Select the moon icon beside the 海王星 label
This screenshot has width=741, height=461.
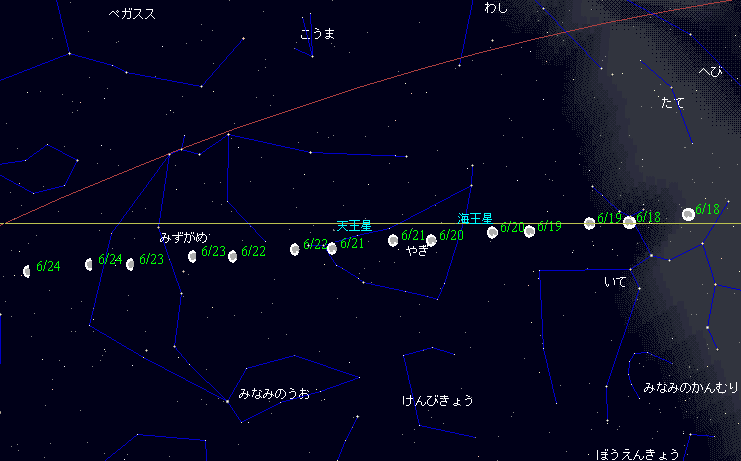[492, 232]
